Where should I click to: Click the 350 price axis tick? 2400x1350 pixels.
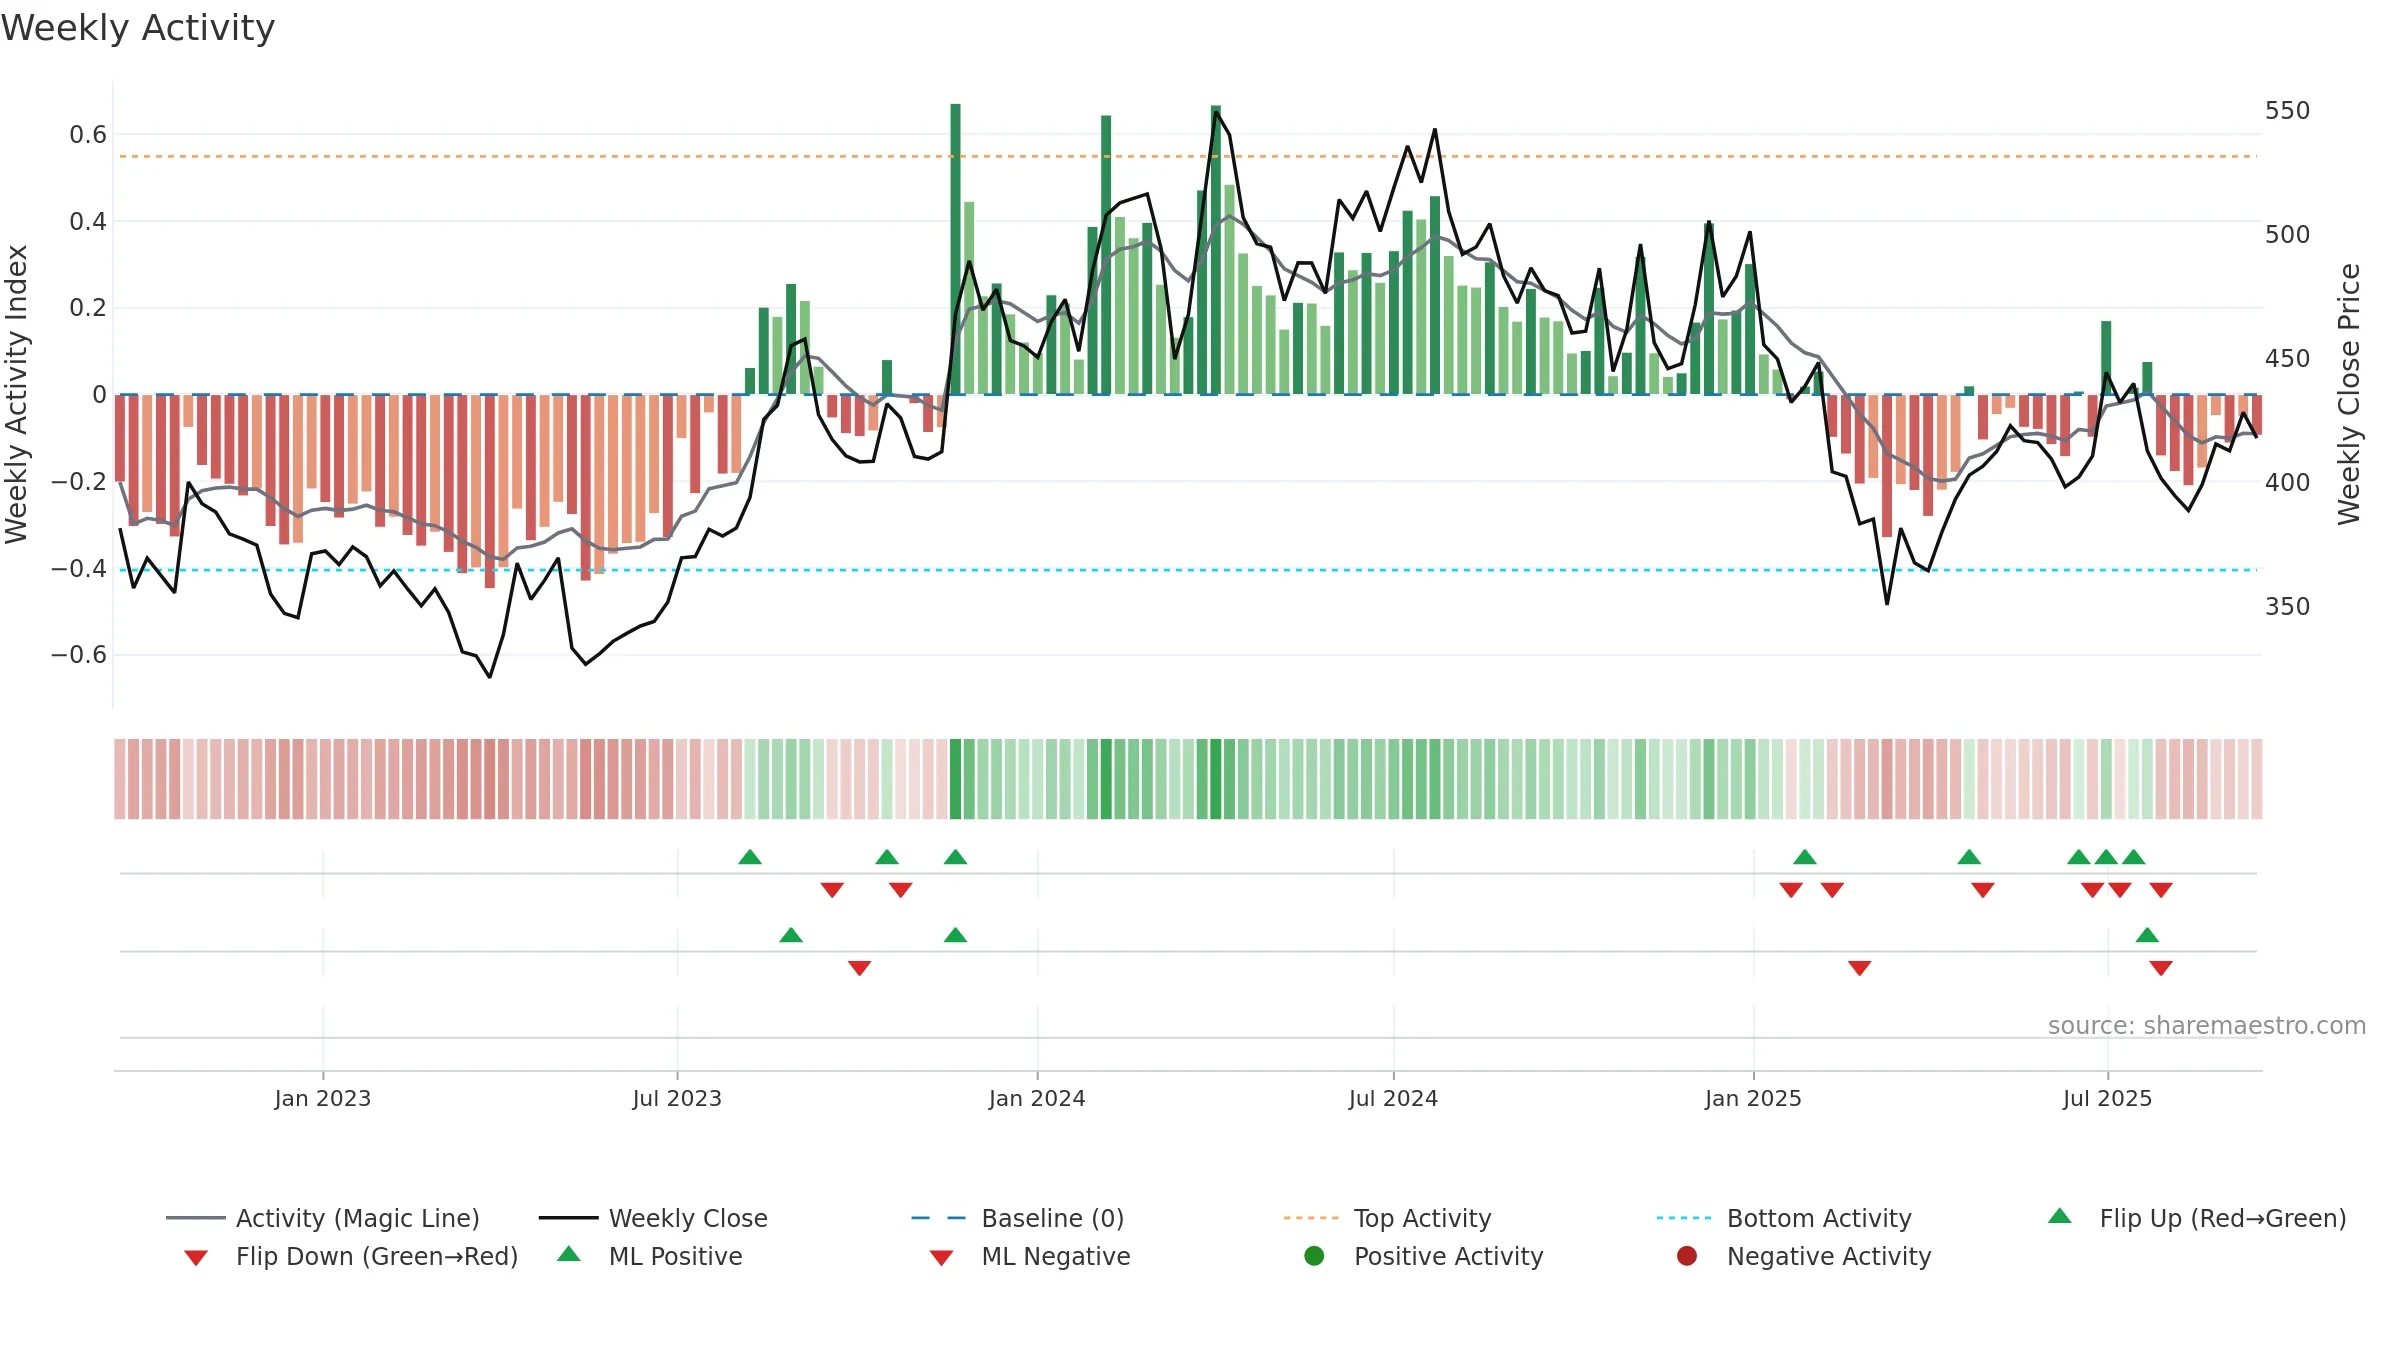(2288, 606)
